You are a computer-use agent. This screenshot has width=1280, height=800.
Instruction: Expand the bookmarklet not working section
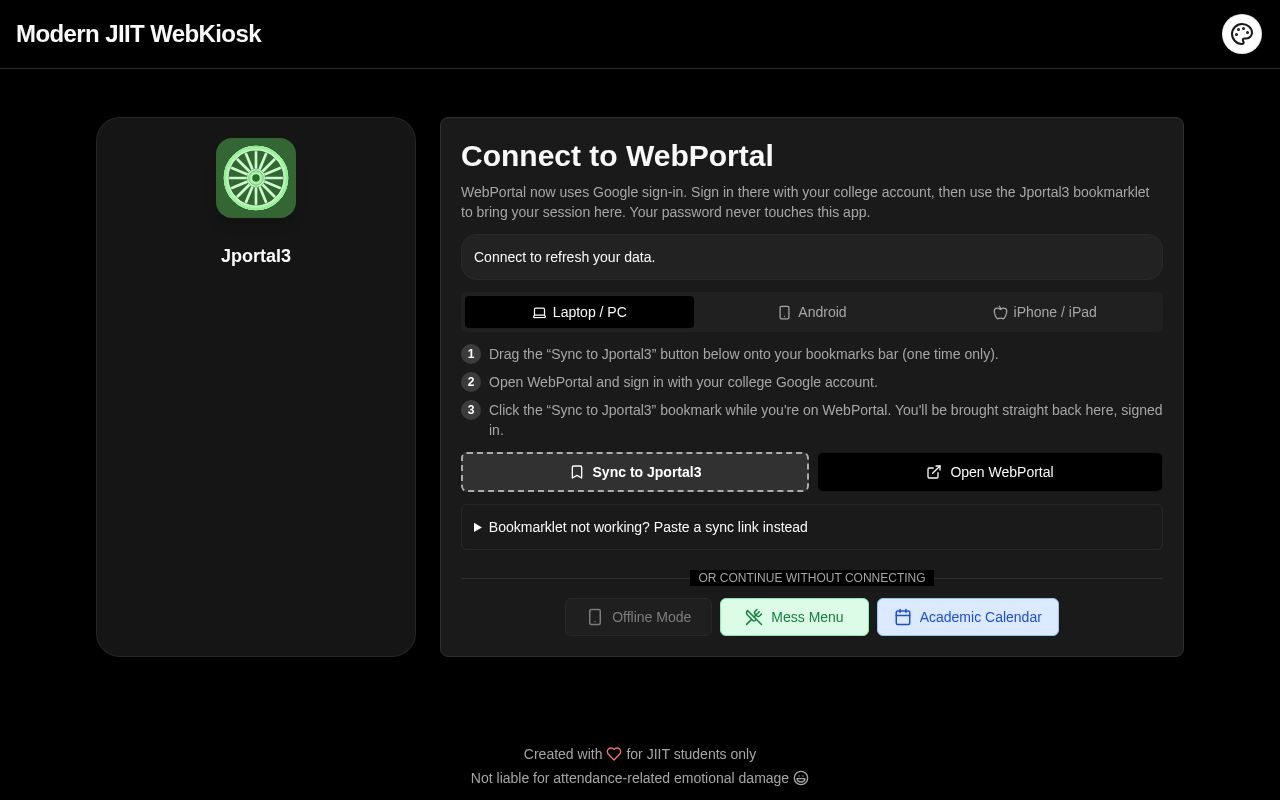point(812,527)
